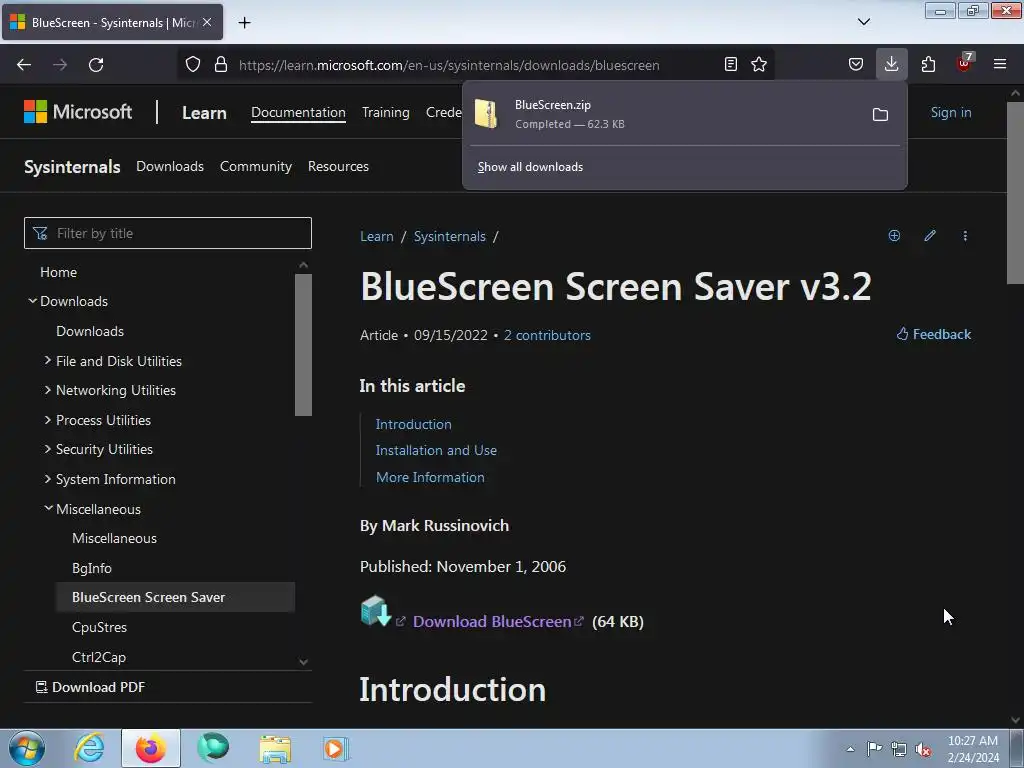The image size is (1024, 768).
Task: Open the Extensions puzzle icon
Action: [928, 64]
